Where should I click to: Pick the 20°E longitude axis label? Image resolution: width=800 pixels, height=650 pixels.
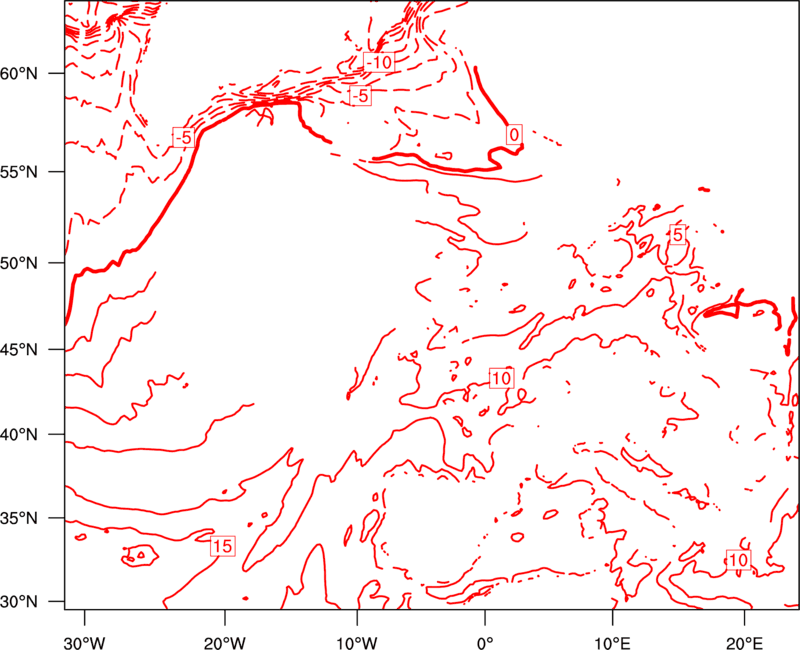(x=744, y=643)
